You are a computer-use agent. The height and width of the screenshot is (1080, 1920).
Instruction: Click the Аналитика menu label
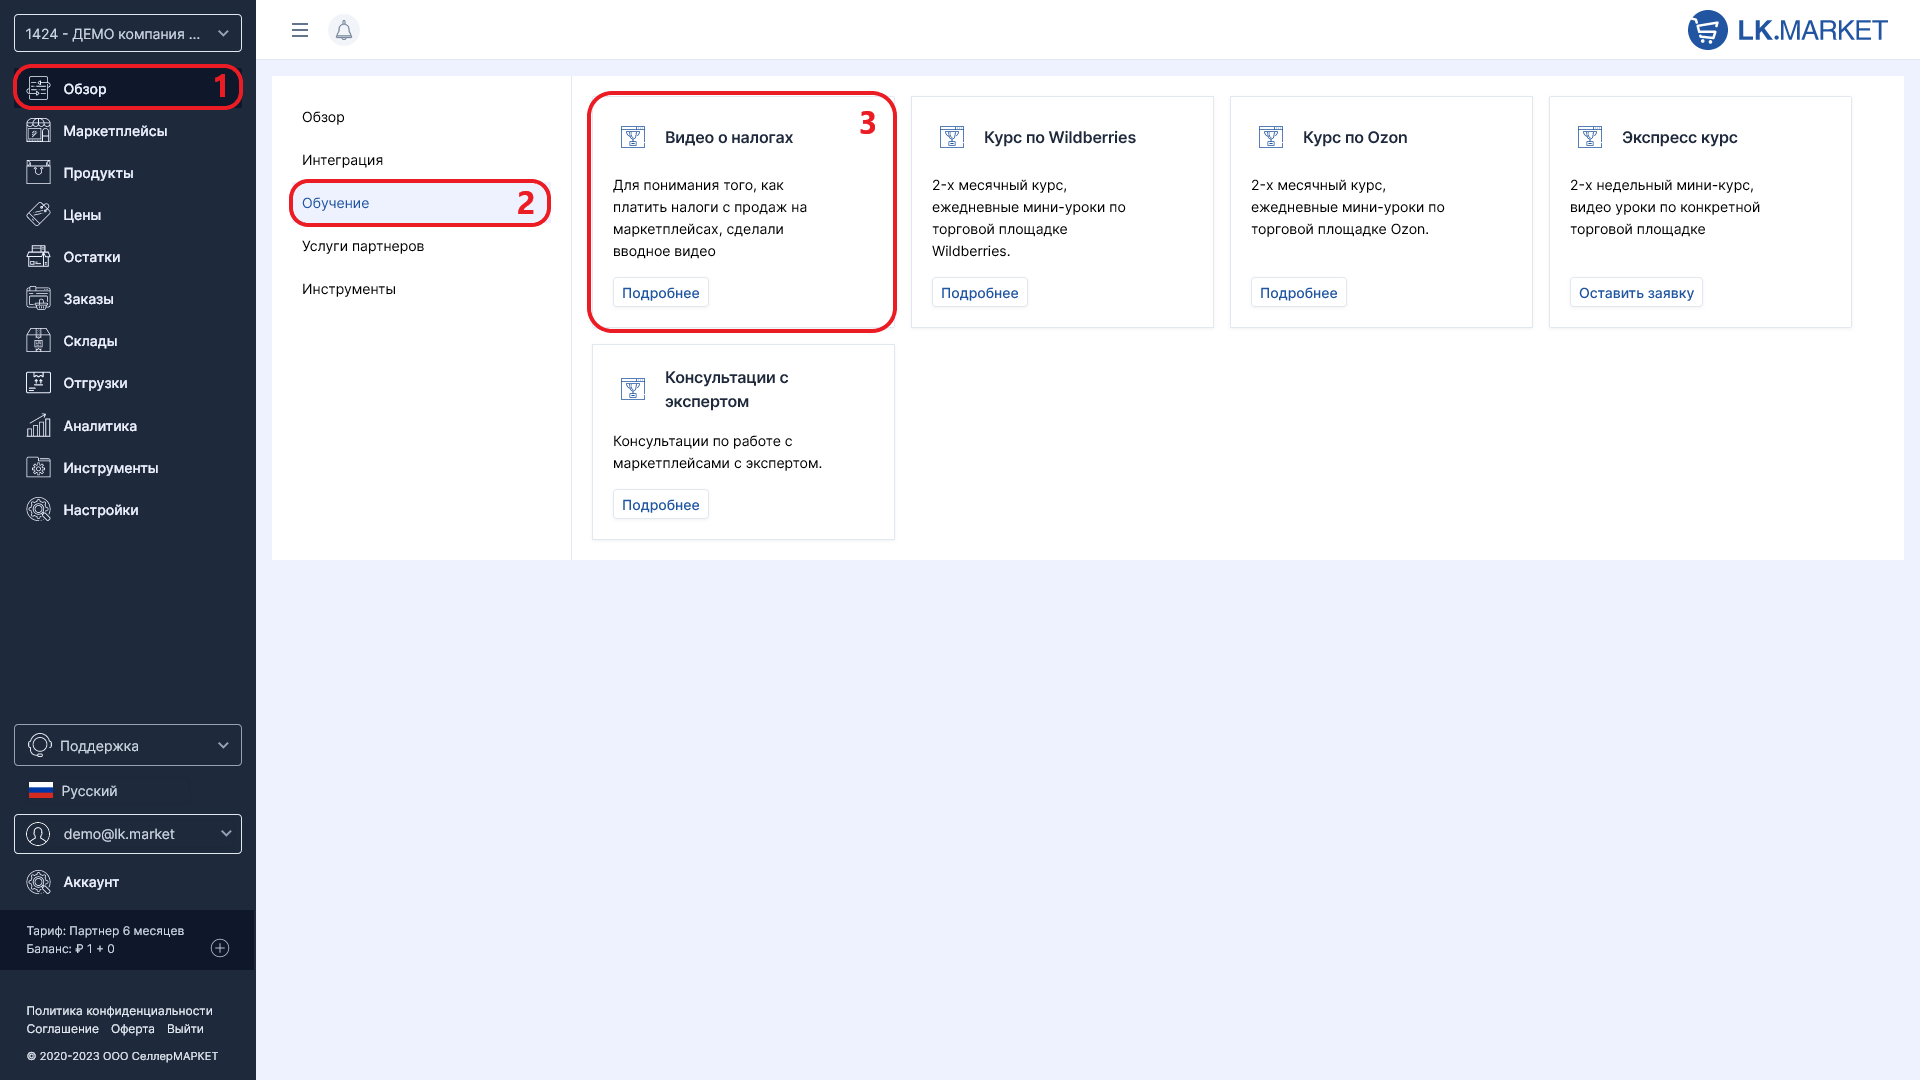coord(100,426)
